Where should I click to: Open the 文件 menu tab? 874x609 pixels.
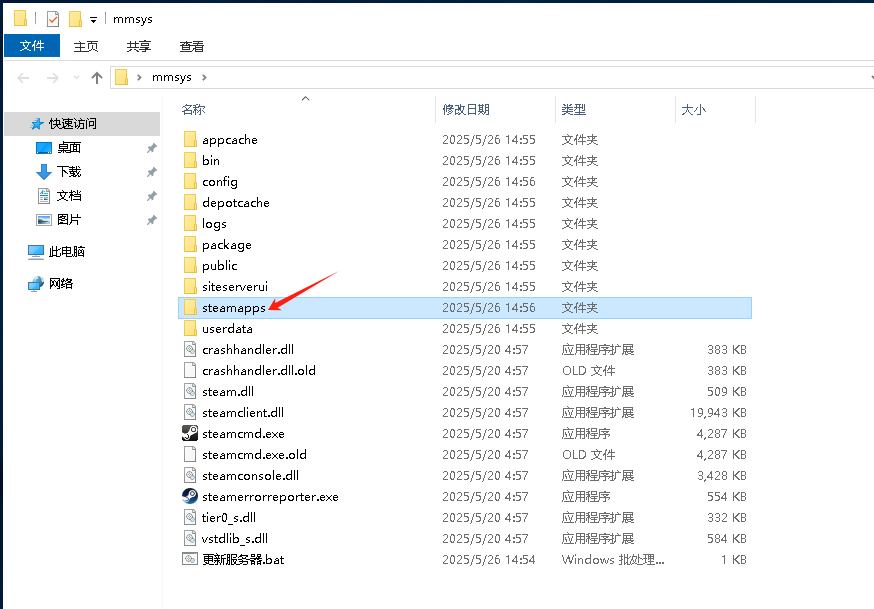[x=32, y=46]
